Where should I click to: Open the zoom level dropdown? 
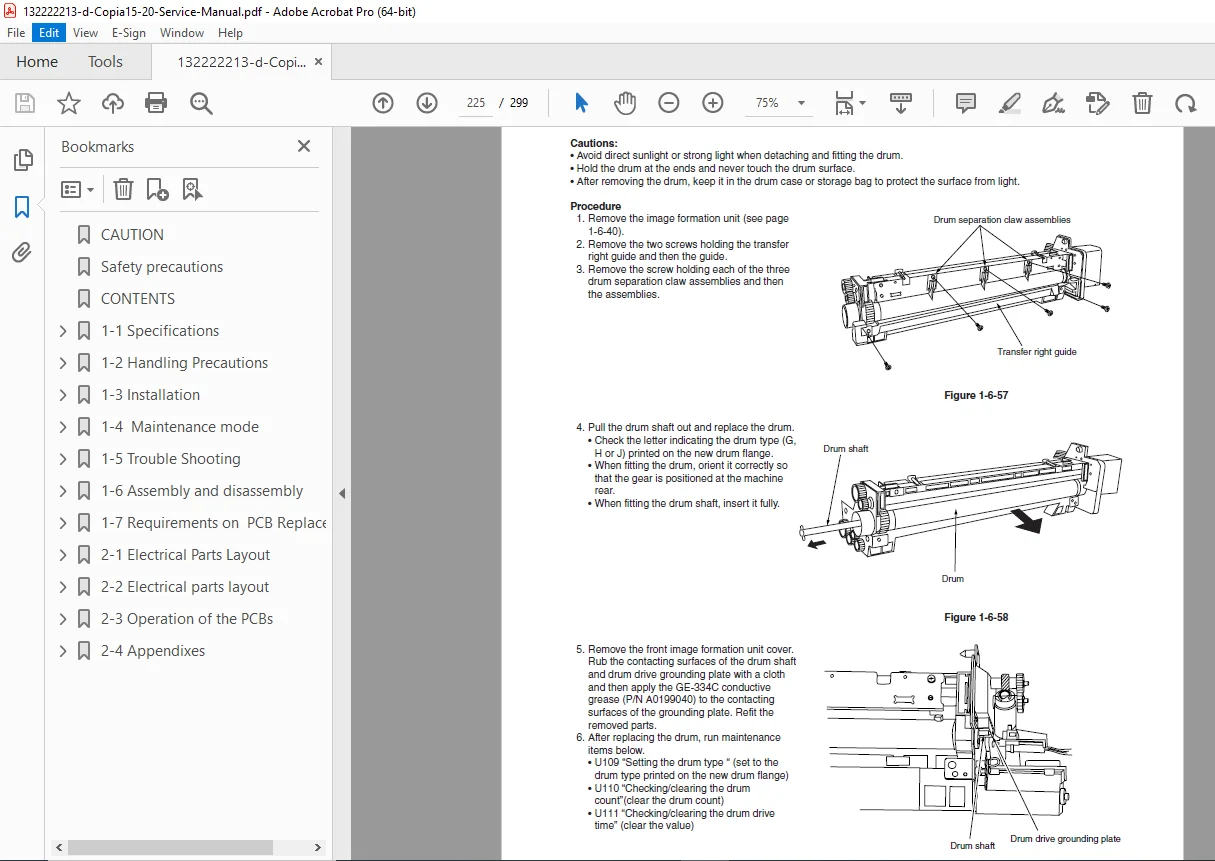[x=801, y=103]
